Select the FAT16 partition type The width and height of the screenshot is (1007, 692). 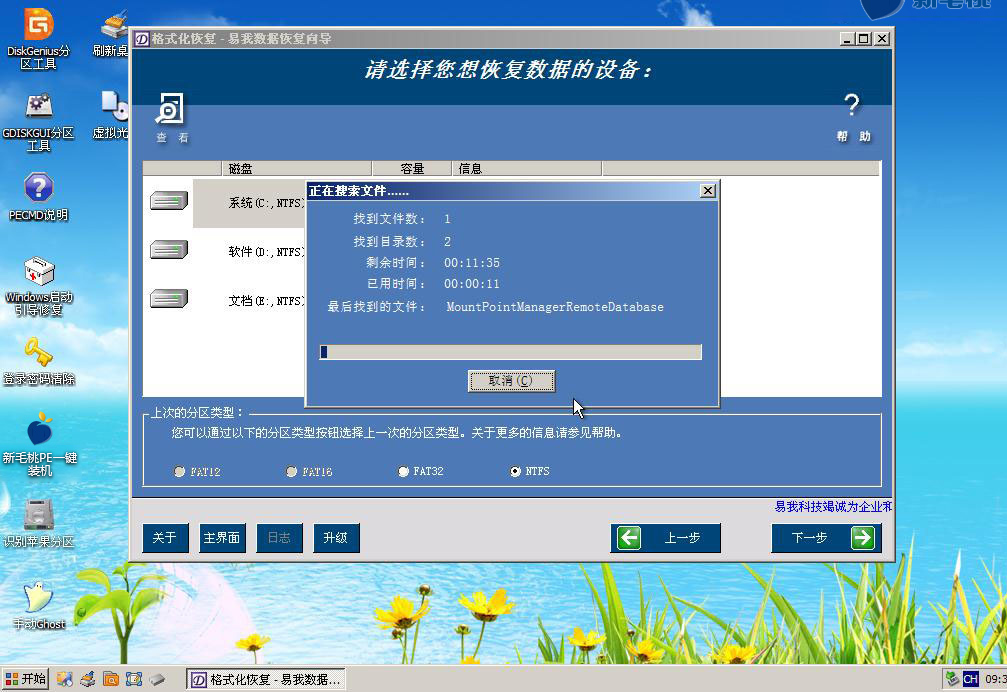(x=292, y=471)
